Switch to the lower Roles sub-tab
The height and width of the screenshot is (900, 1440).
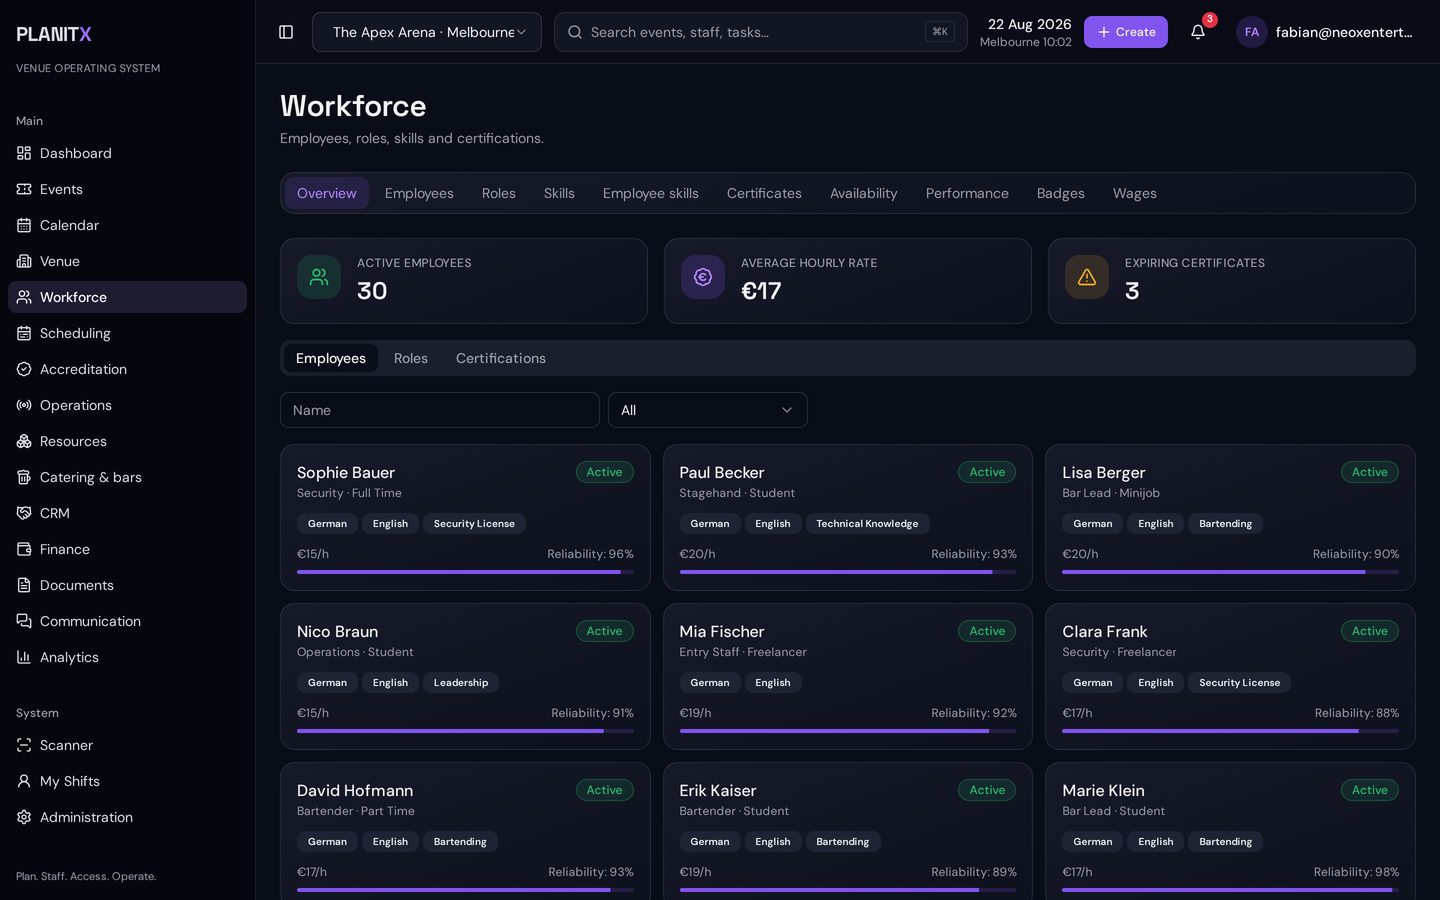411,358
